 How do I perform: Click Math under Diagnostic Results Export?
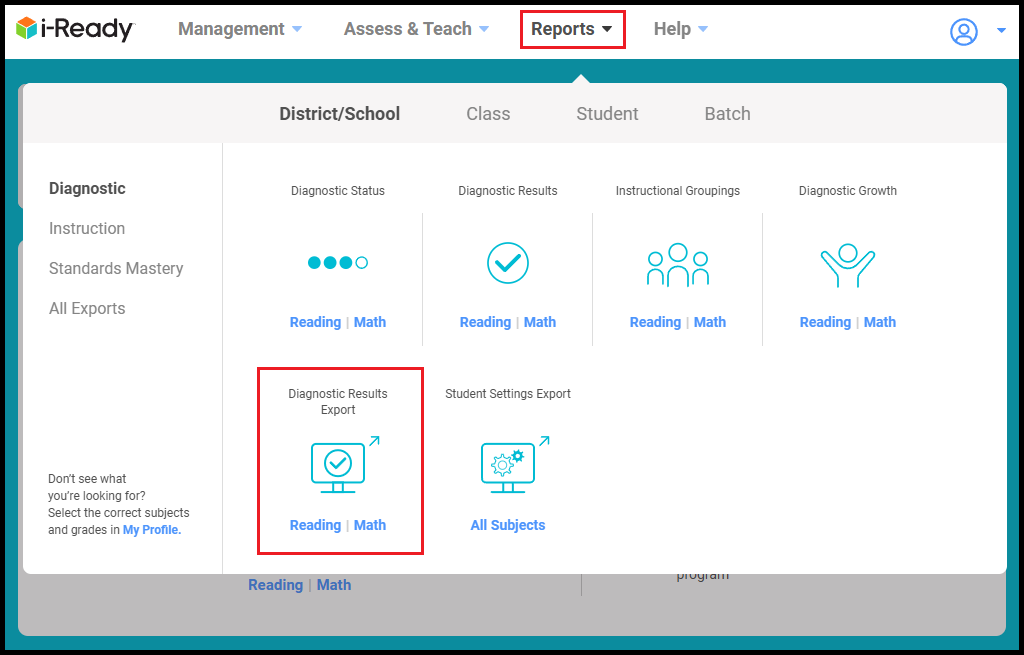[370, 525]
